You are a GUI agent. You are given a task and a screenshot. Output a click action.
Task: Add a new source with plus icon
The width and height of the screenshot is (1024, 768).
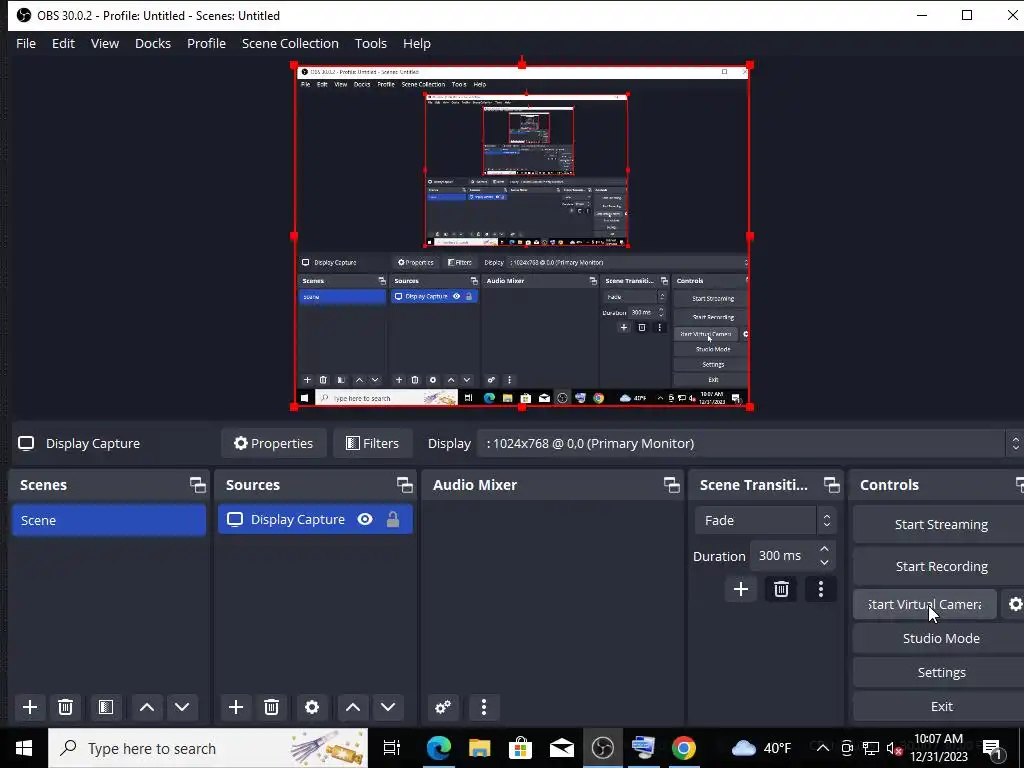pyautogui.click(x=236, y=707)
